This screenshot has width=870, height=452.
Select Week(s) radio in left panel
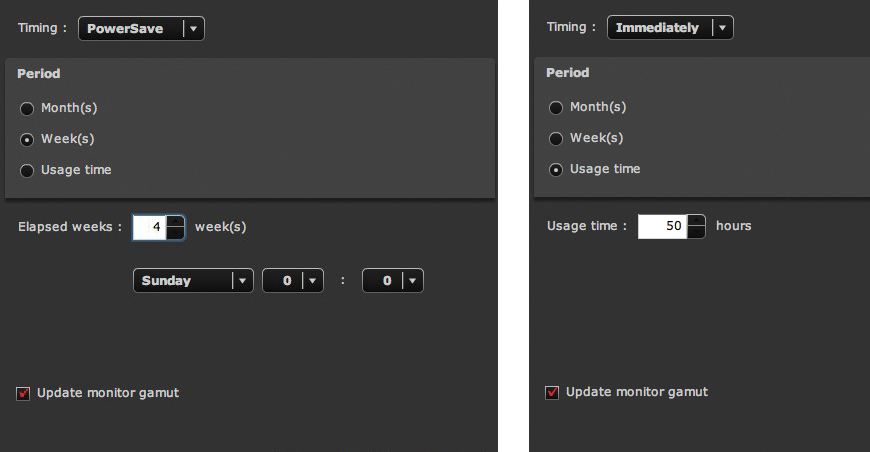tap(27, 139)
